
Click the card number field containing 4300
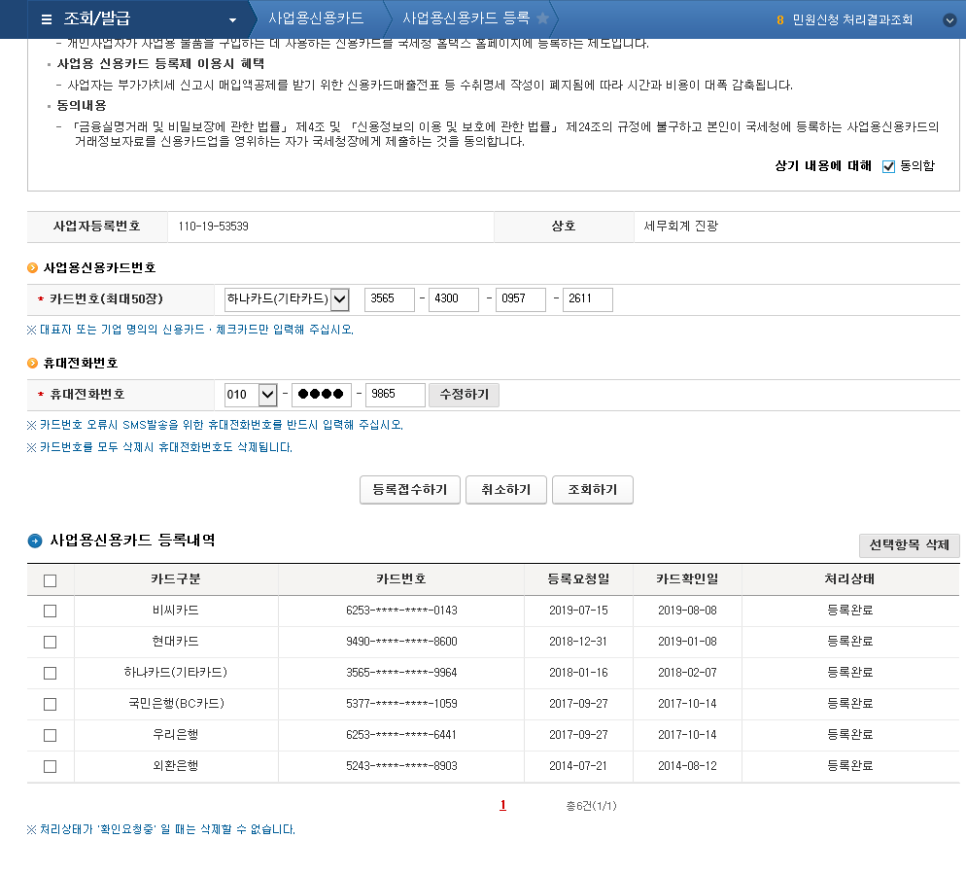pos(453,299)
